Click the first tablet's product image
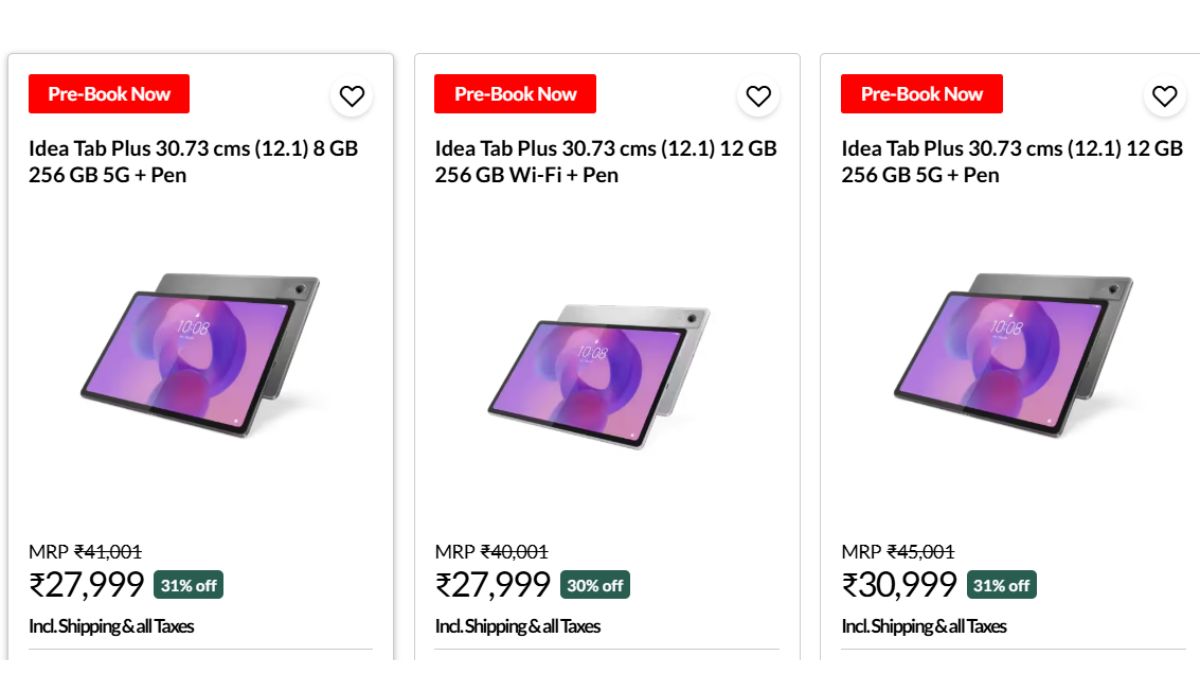1200x675 pixels. tap(200, 360)
